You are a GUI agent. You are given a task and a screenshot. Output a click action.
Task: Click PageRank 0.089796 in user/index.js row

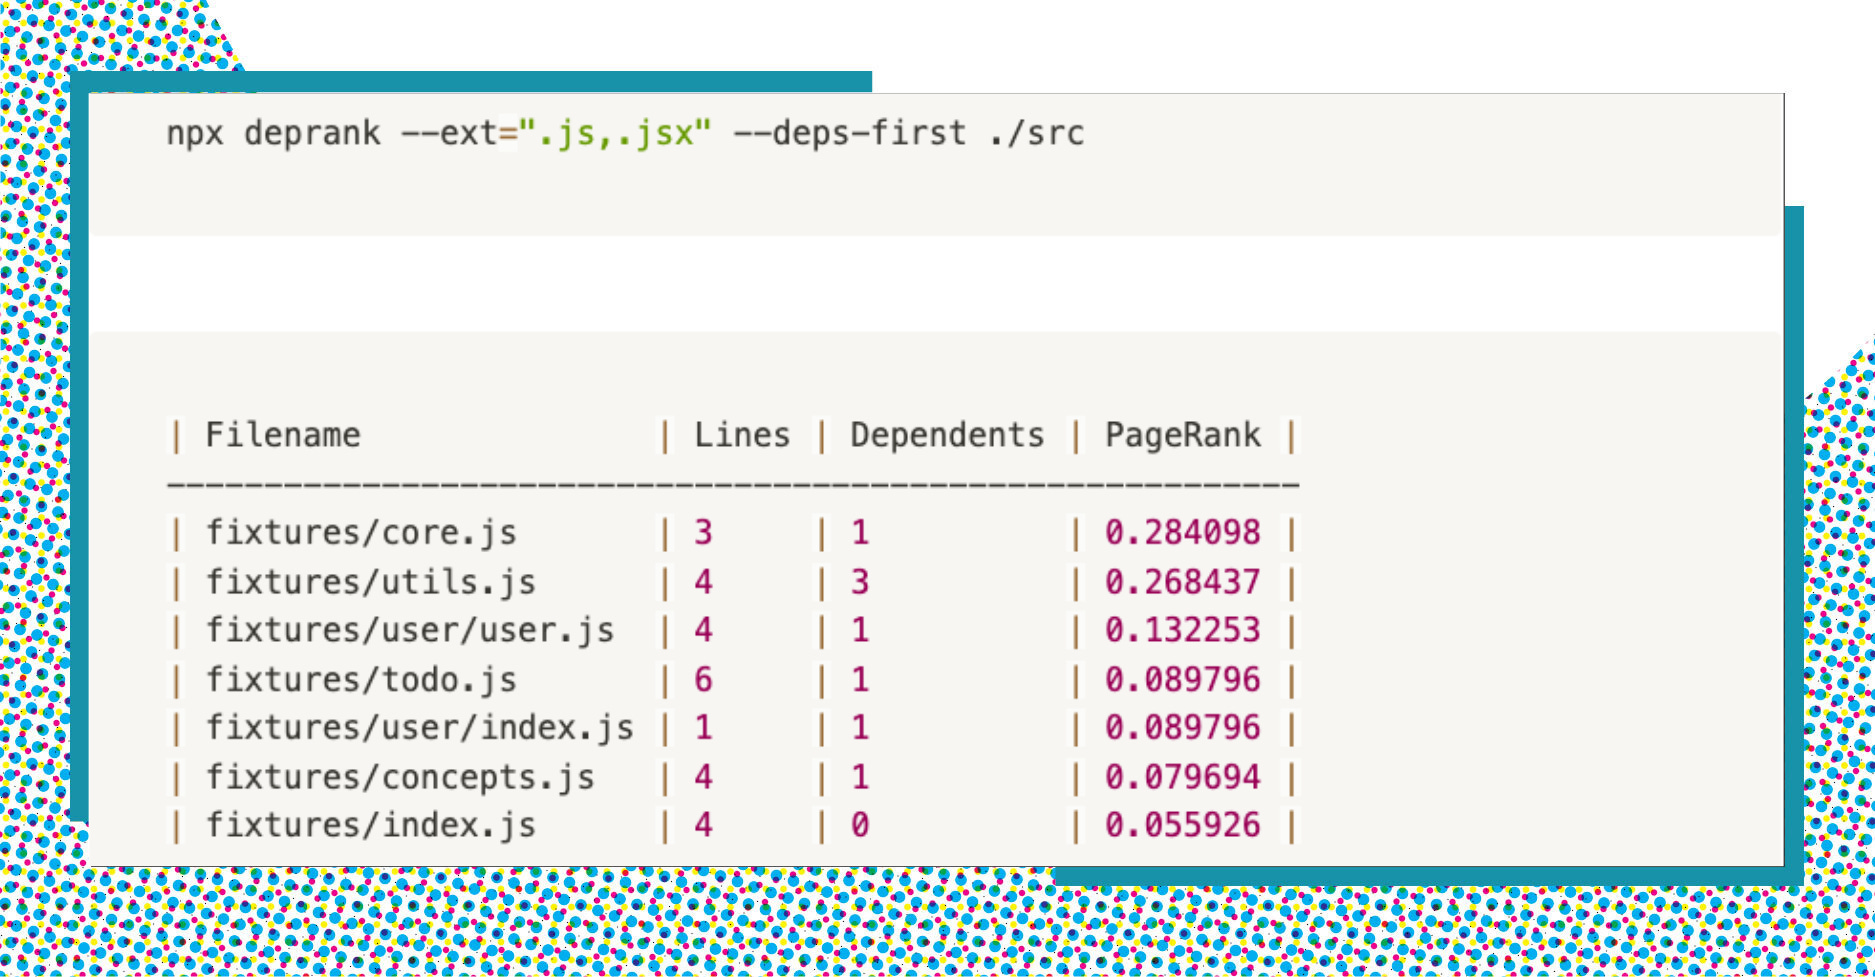tap(1183, 728)
